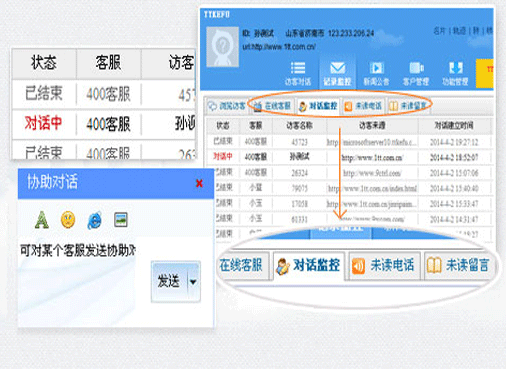Click red 对话中 status in main table

coord(223,156)
